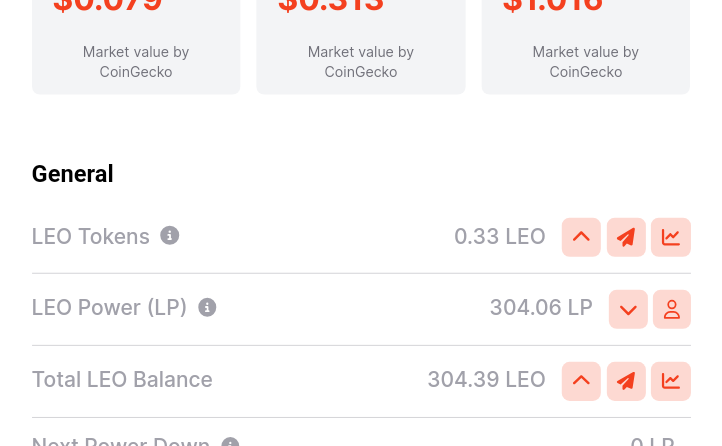Open the LEO Tokens info tooltip icon
The height and width of the screenshot is (446, 722).
click(x=169, y=236)
